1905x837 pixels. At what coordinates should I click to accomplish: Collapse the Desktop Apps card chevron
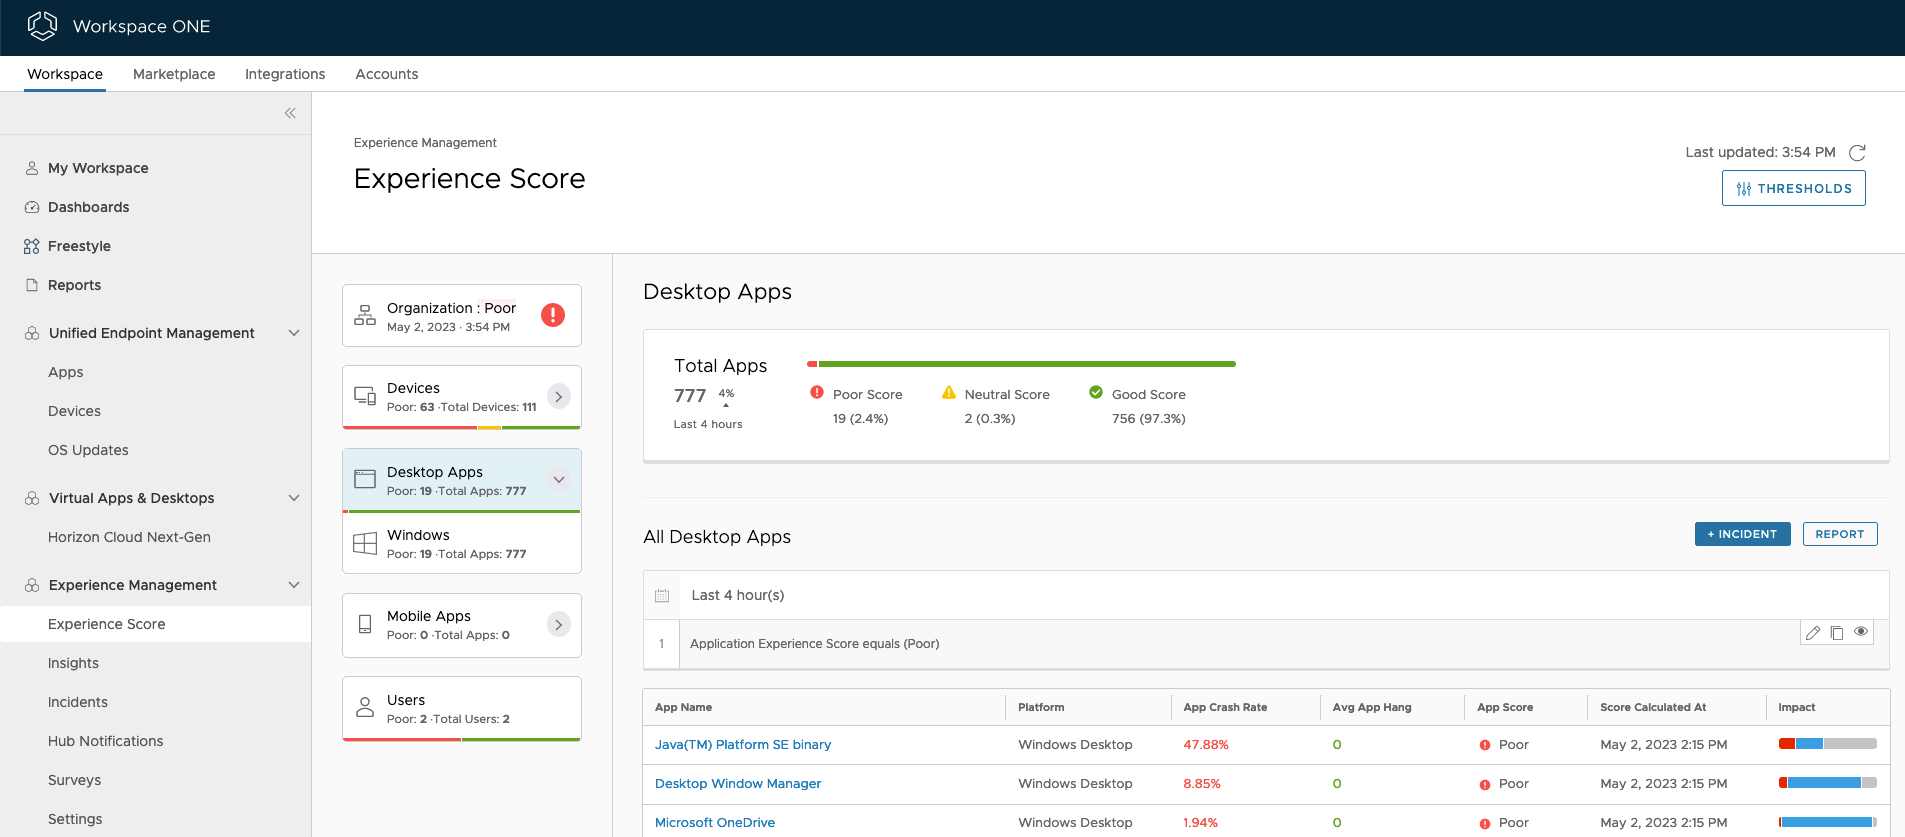coord(559,480)
